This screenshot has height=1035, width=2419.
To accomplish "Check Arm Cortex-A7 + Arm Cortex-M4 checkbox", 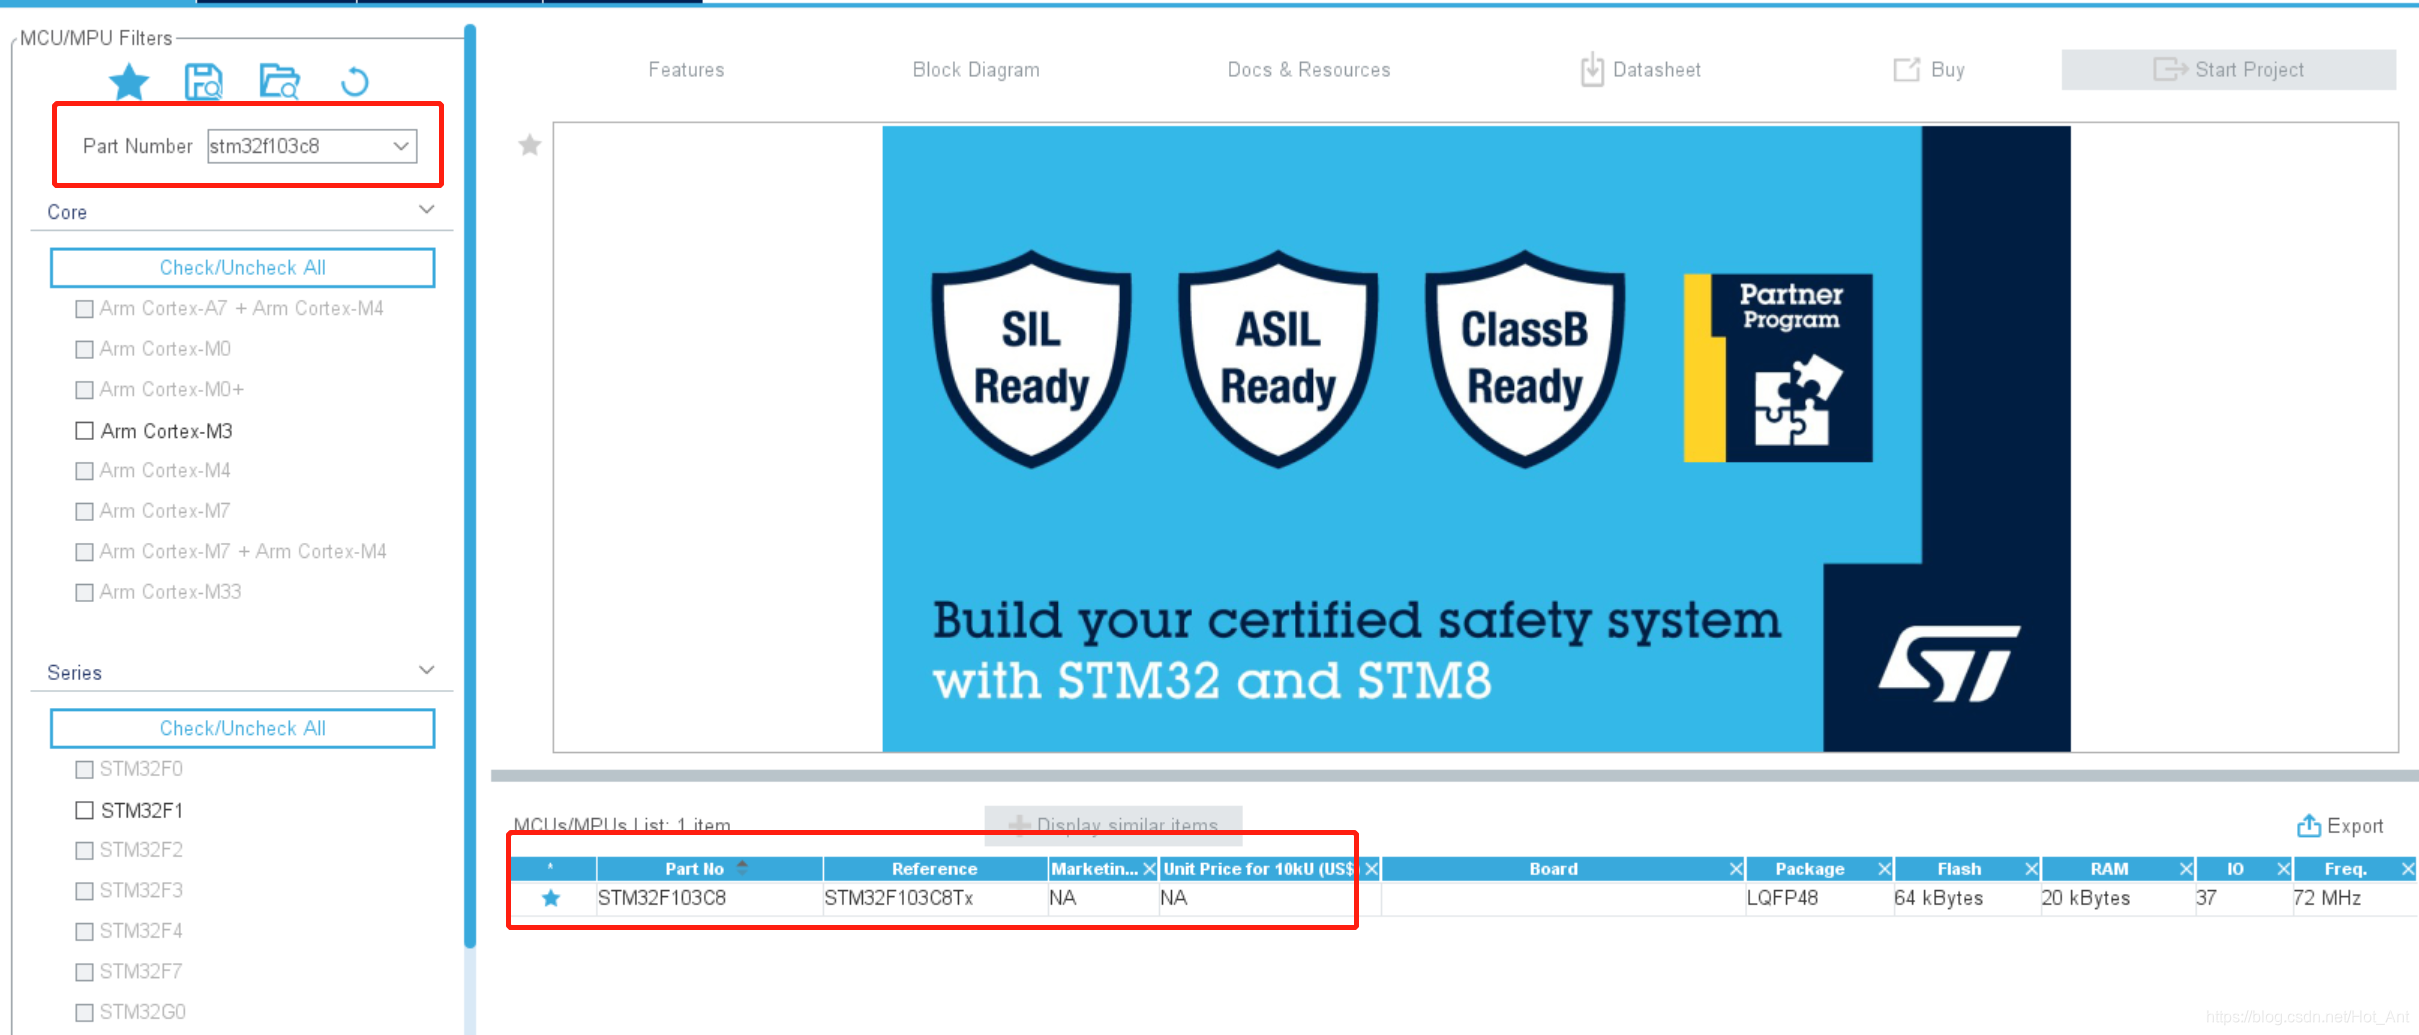I will pyautogui.click(x=85, y=309).
